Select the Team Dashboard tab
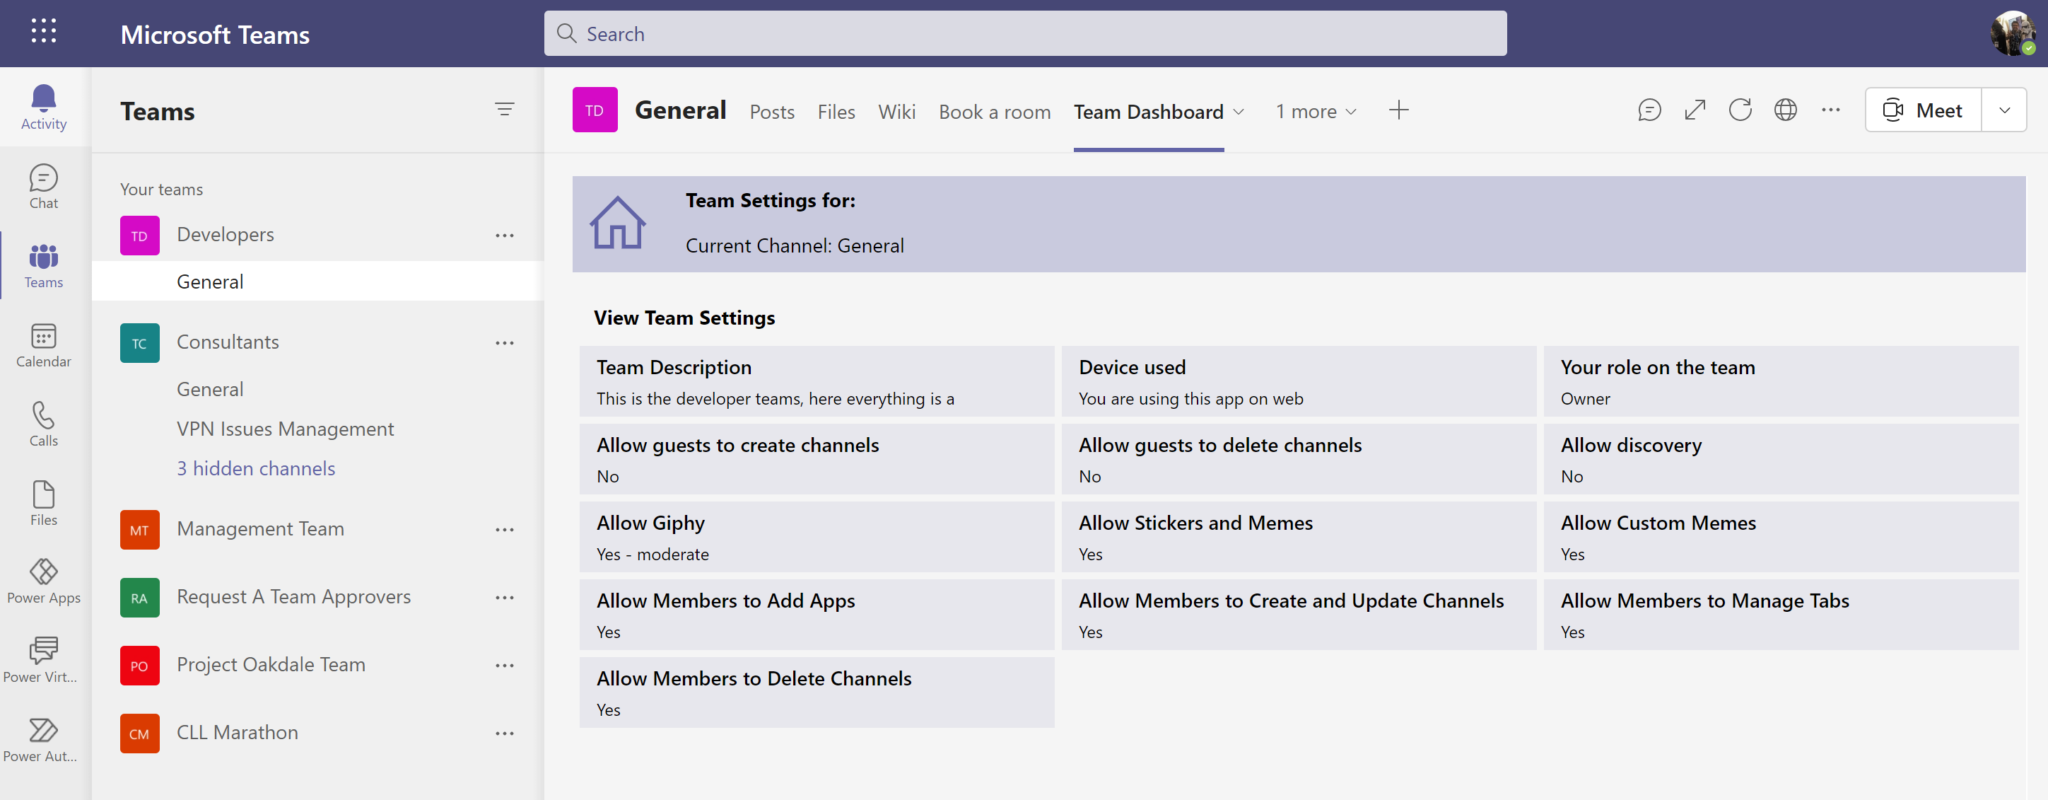This screenshot has width=2048, height=800. click(x=1149, y=112)
